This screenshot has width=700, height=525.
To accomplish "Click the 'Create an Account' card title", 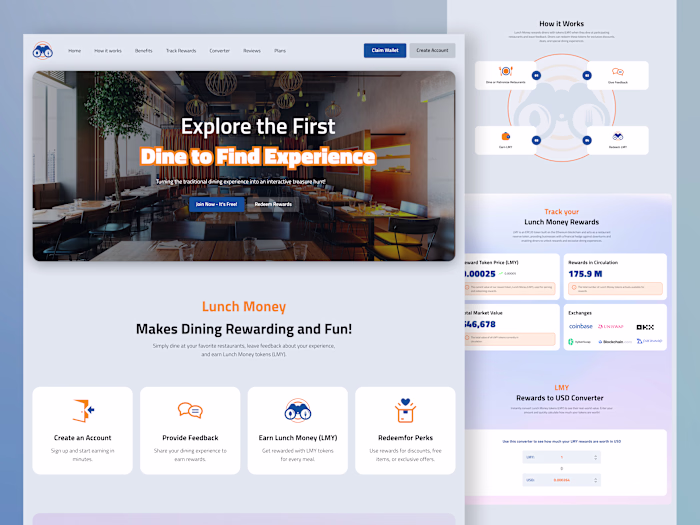I will coord(83,438).
